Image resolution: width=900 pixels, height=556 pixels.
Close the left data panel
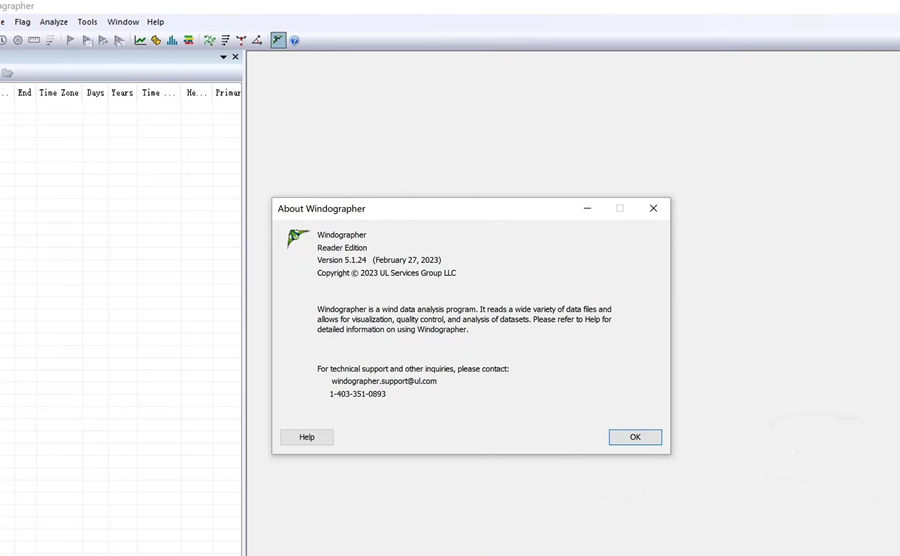coord(235,57)
